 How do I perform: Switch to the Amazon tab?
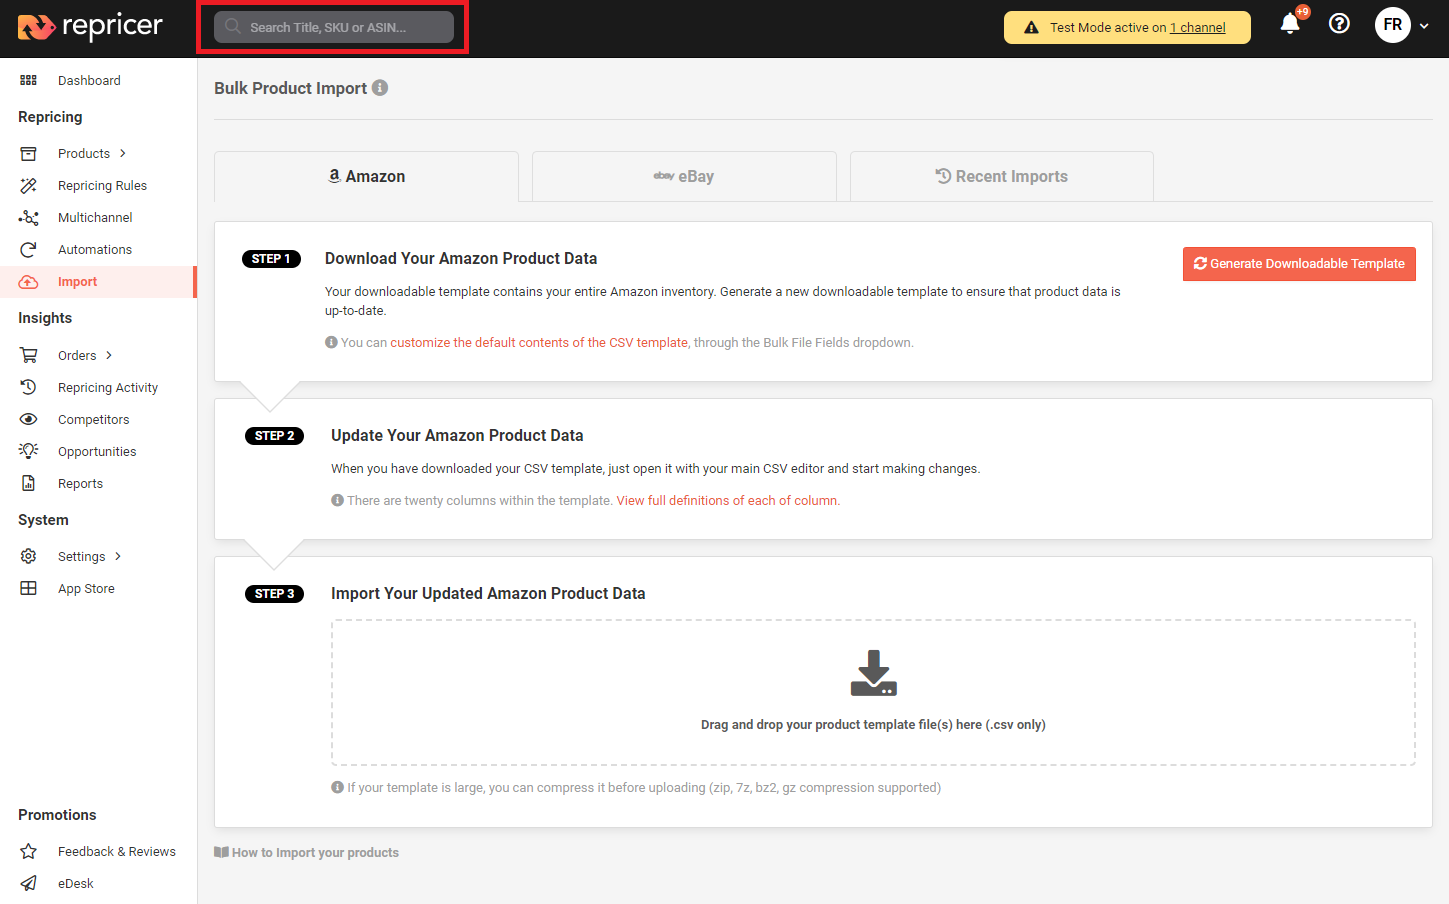[x=366, y=176]
